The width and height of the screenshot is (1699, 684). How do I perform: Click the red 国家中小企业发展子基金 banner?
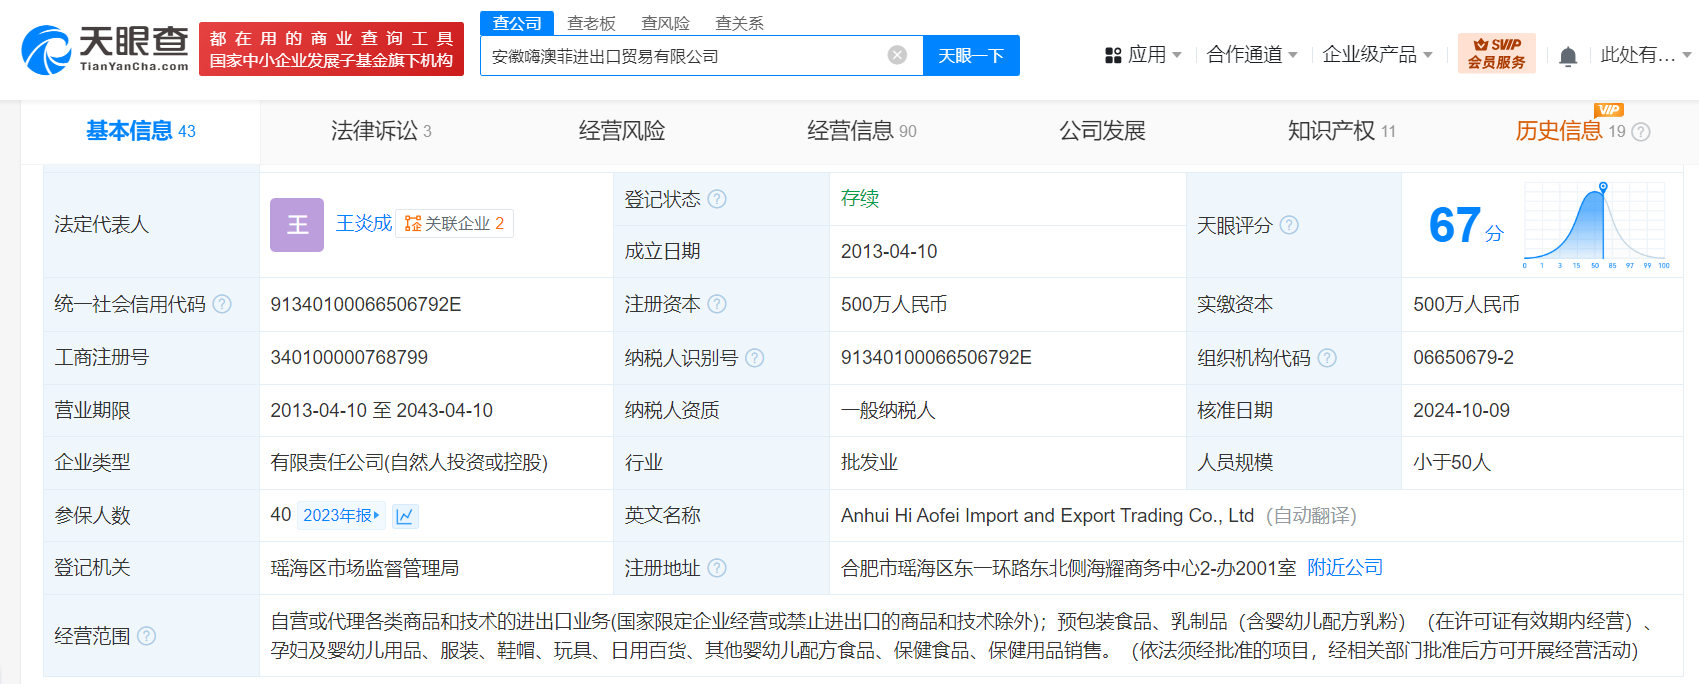(332, 49)
